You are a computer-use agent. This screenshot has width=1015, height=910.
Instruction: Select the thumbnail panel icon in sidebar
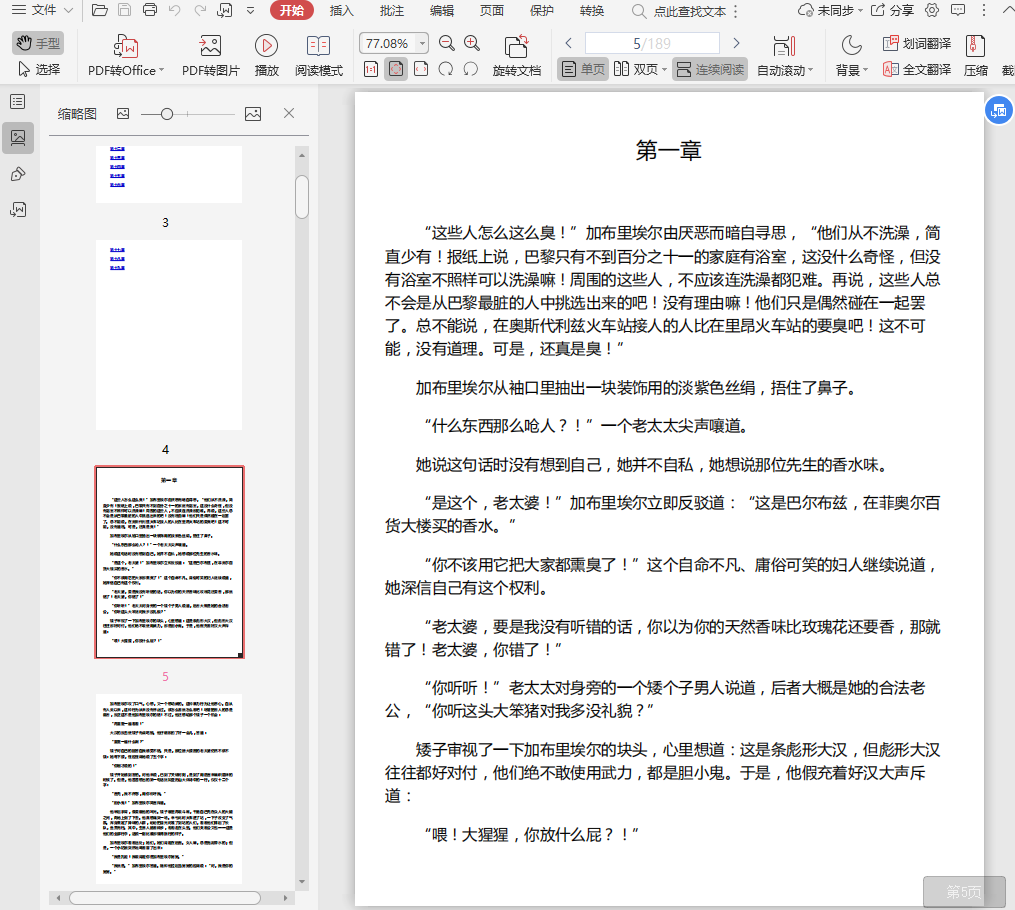click(18, 138)
